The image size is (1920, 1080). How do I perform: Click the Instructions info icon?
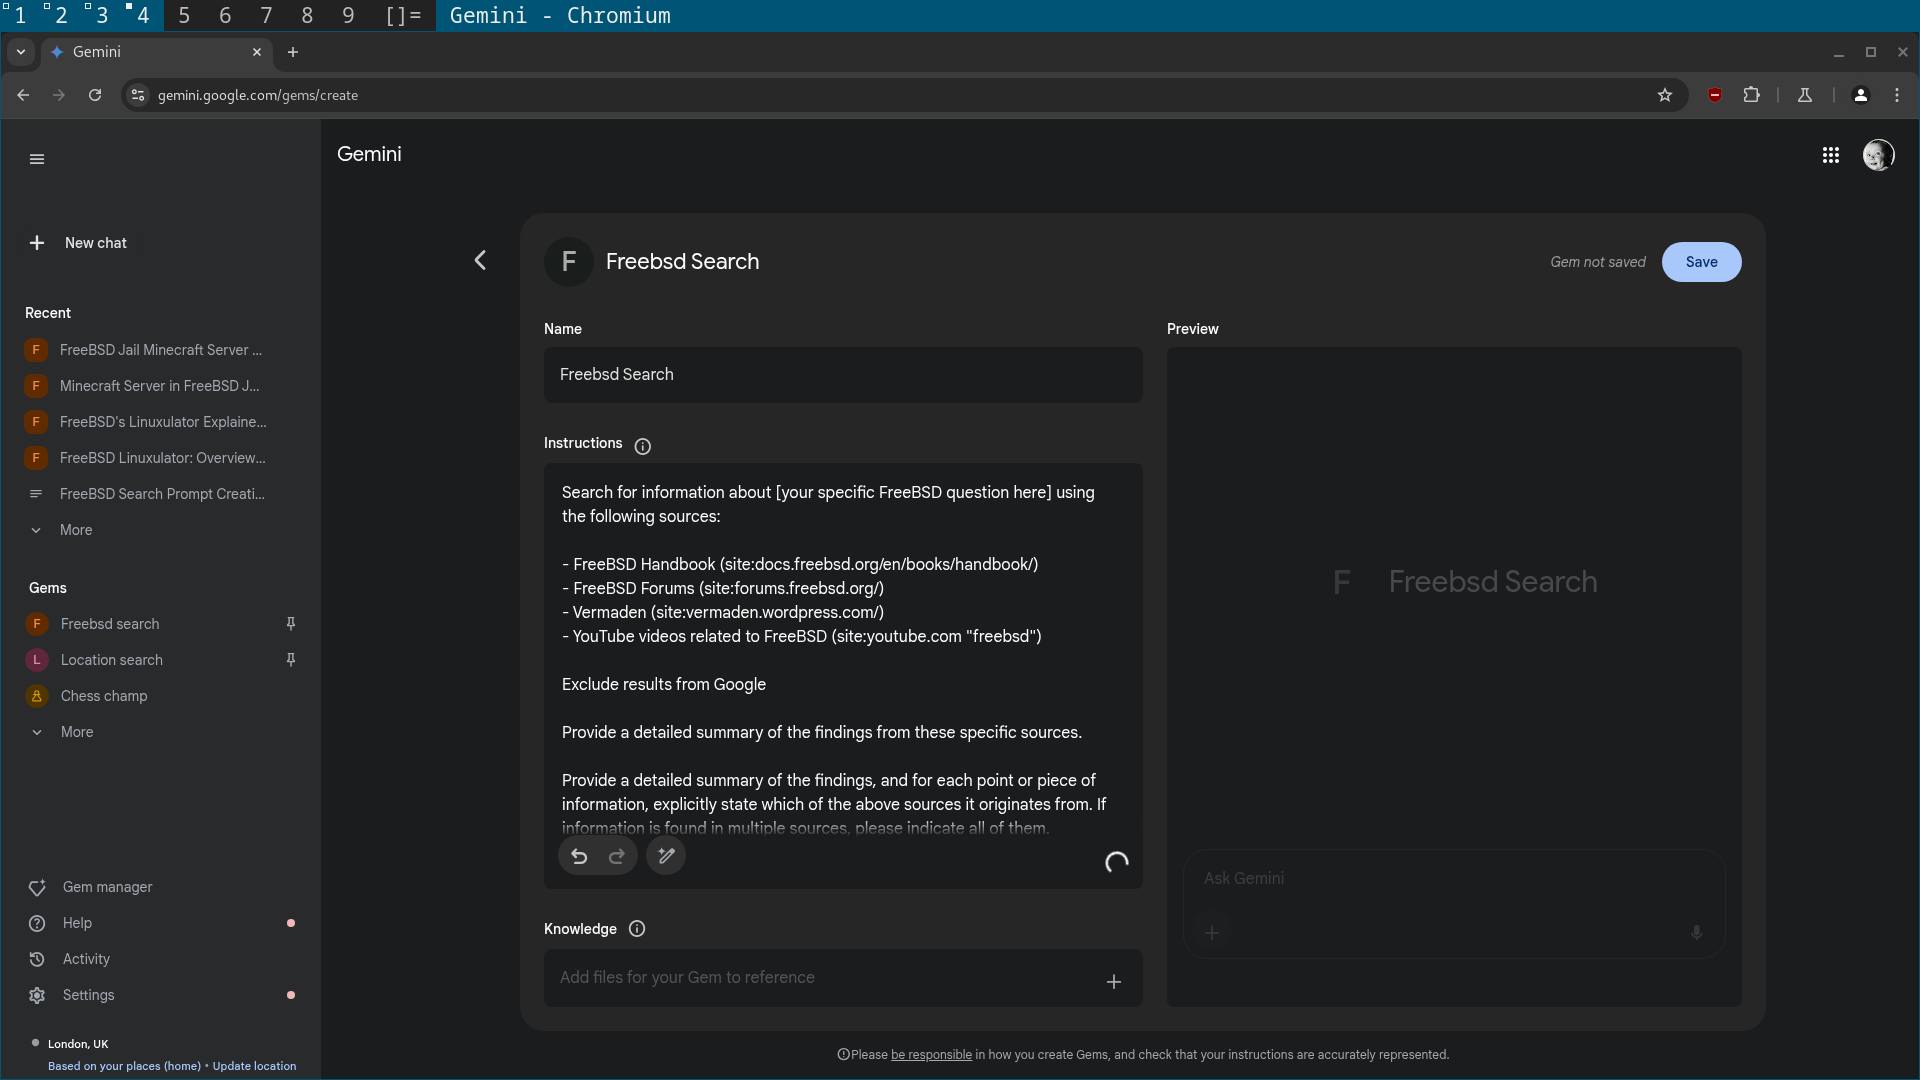[643, 446]
